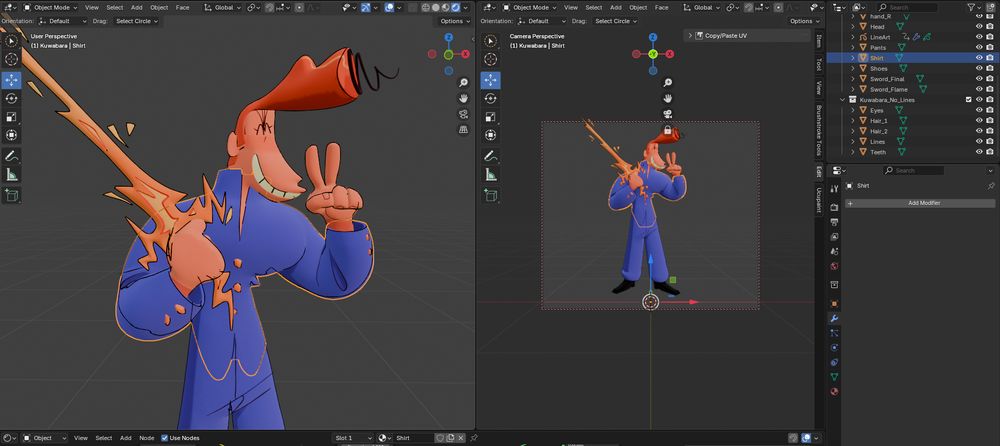Open Global orientation dropdown in left viewport
This screenshot has width=1000, height=446.
223,8
